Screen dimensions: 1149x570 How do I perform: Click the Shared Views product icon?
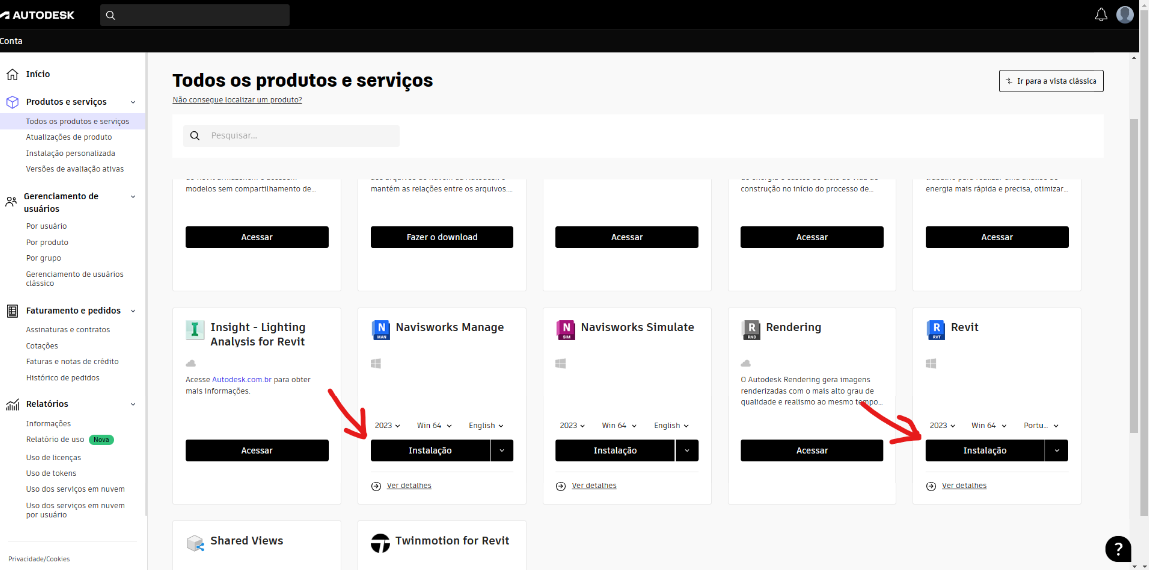tap(195, 543)
